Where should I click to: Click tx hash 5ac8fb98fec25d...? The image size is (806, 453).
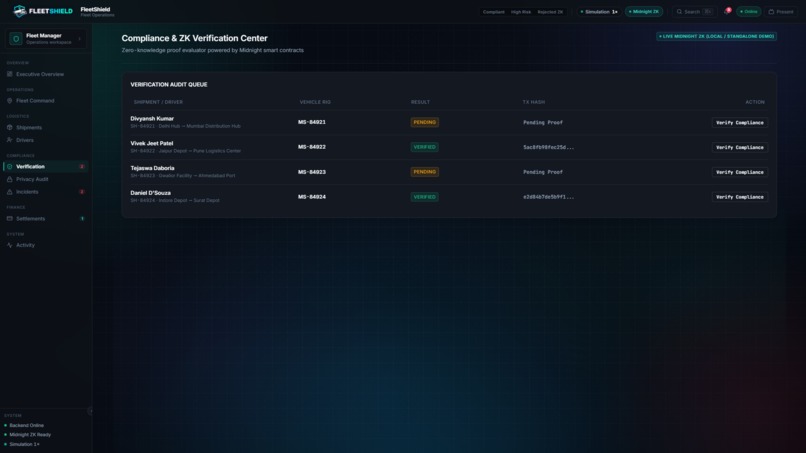tap(548, 147)
